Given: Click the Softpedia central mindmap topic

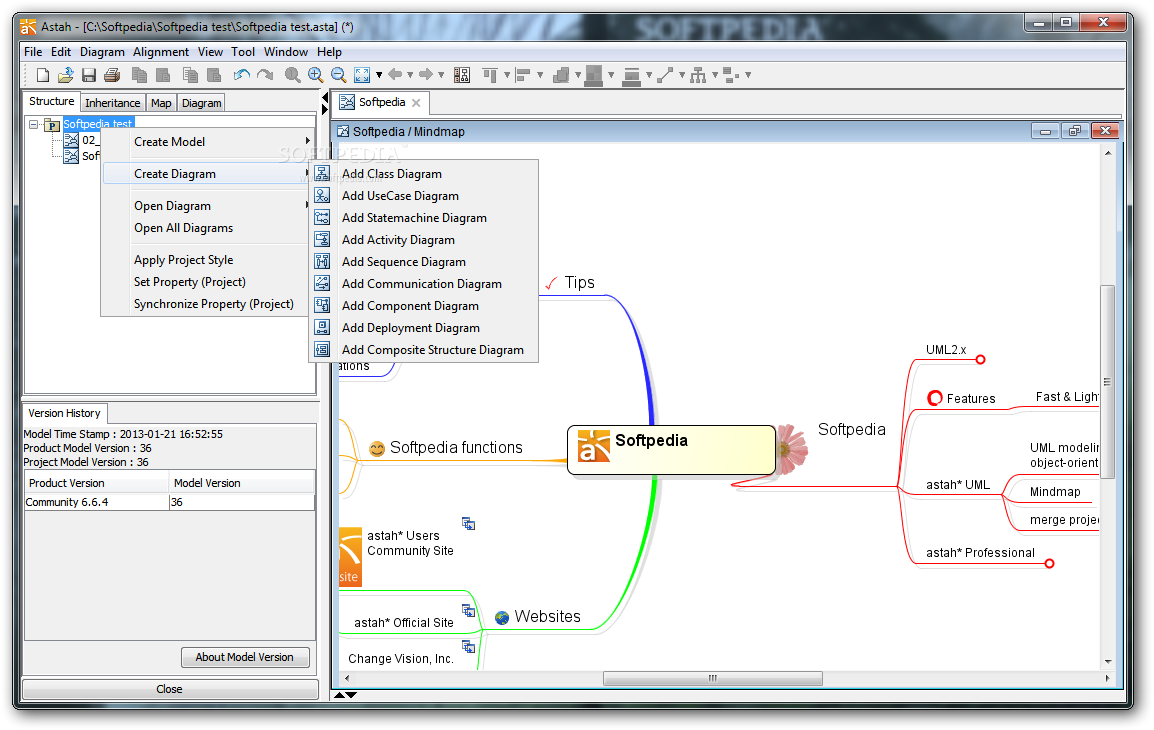Looking at the screenshot, I should point(671,450).
